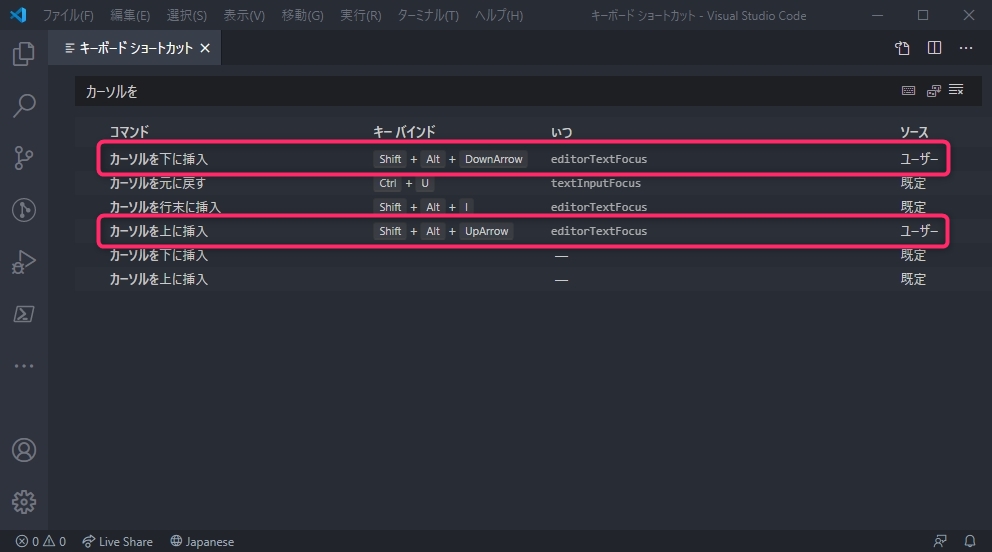Click the カーソルを search input field
Viewport: 992px width, 552px height.
[480, 91]
